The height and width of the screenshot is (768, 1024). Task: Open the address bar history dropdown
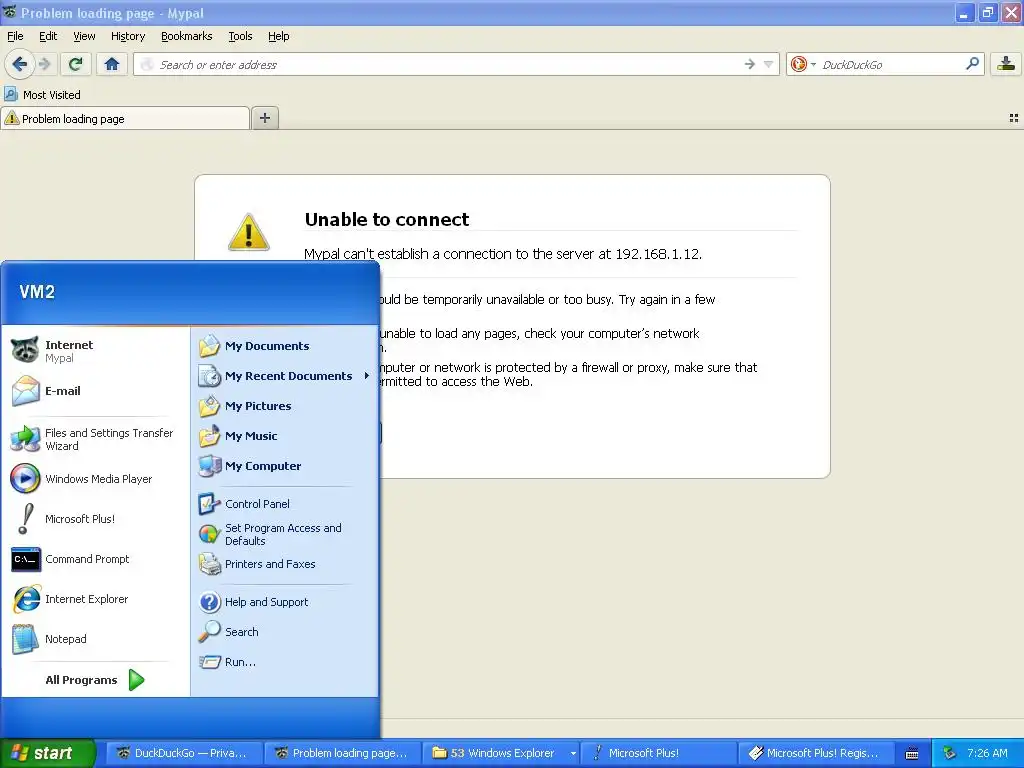click(769, 64)
